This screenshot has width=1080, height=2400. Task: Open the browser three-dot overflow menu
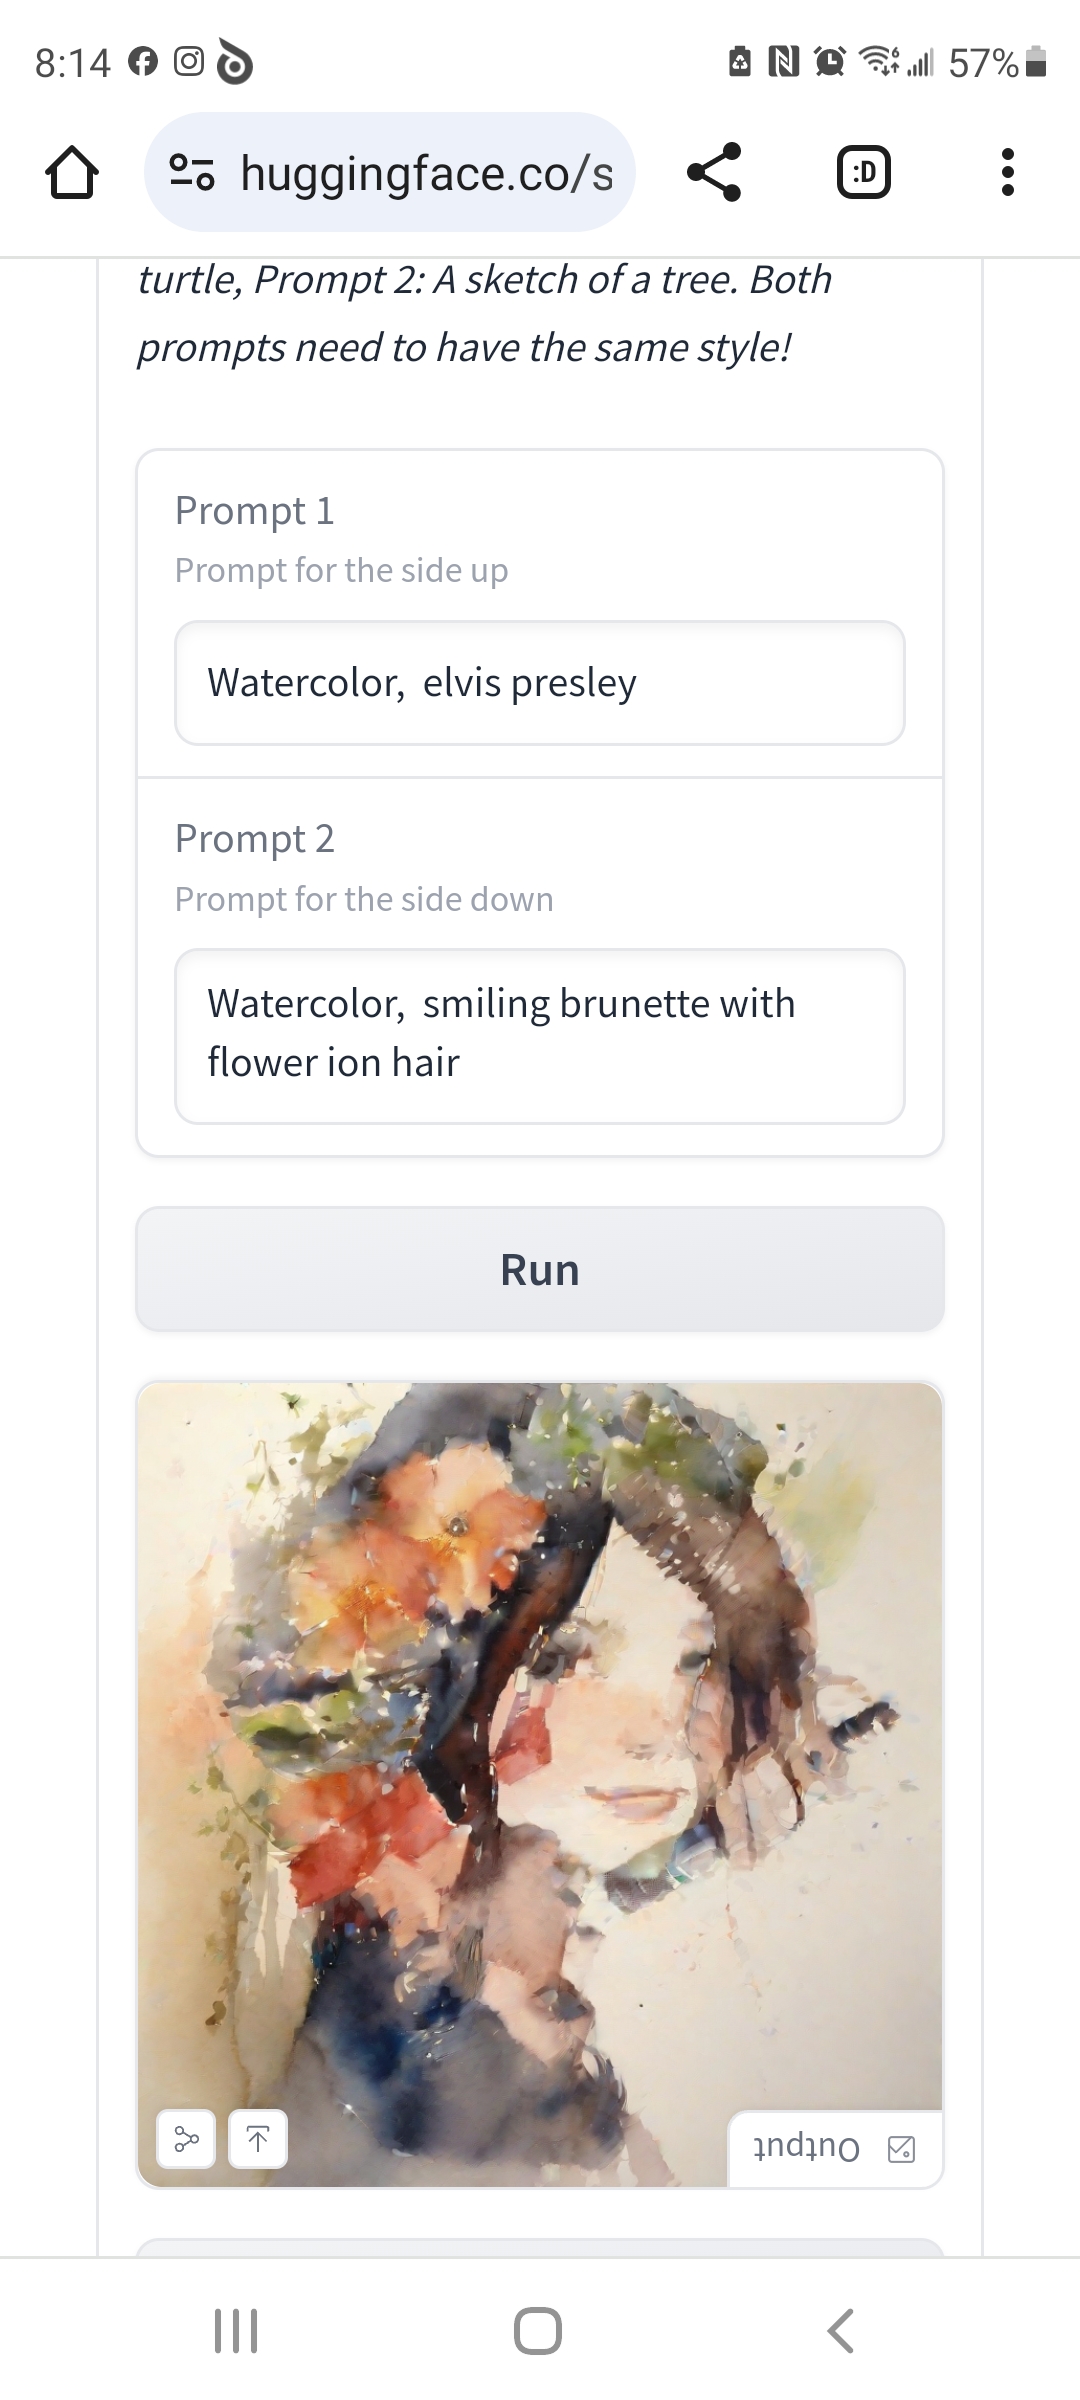tap(1007, 173)
